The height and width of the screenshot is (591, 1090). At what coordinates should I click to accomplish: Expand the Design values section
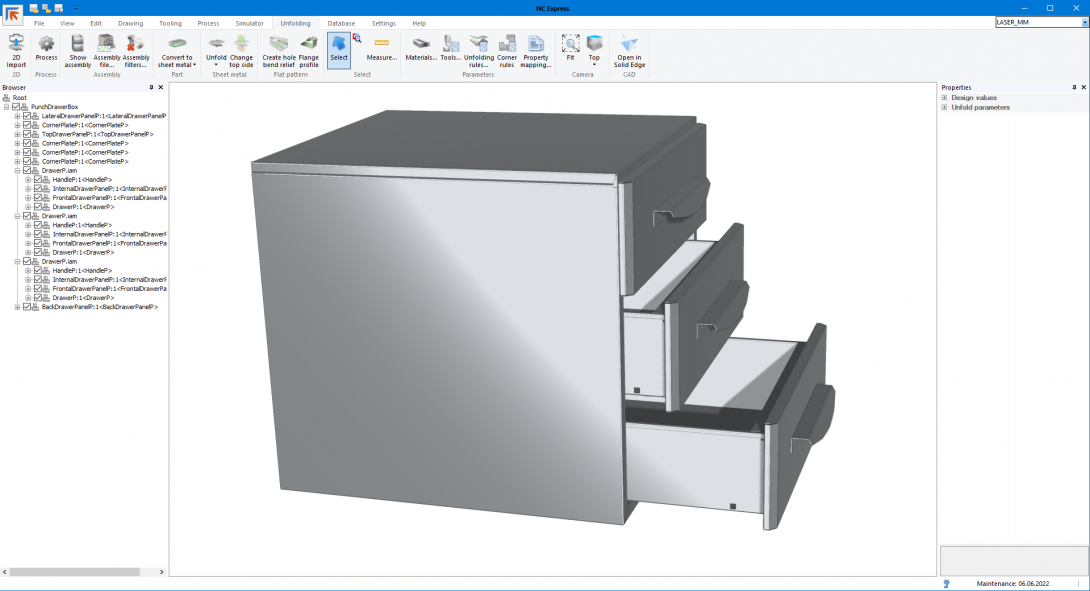pyautogui.click(x=944, y=98)
